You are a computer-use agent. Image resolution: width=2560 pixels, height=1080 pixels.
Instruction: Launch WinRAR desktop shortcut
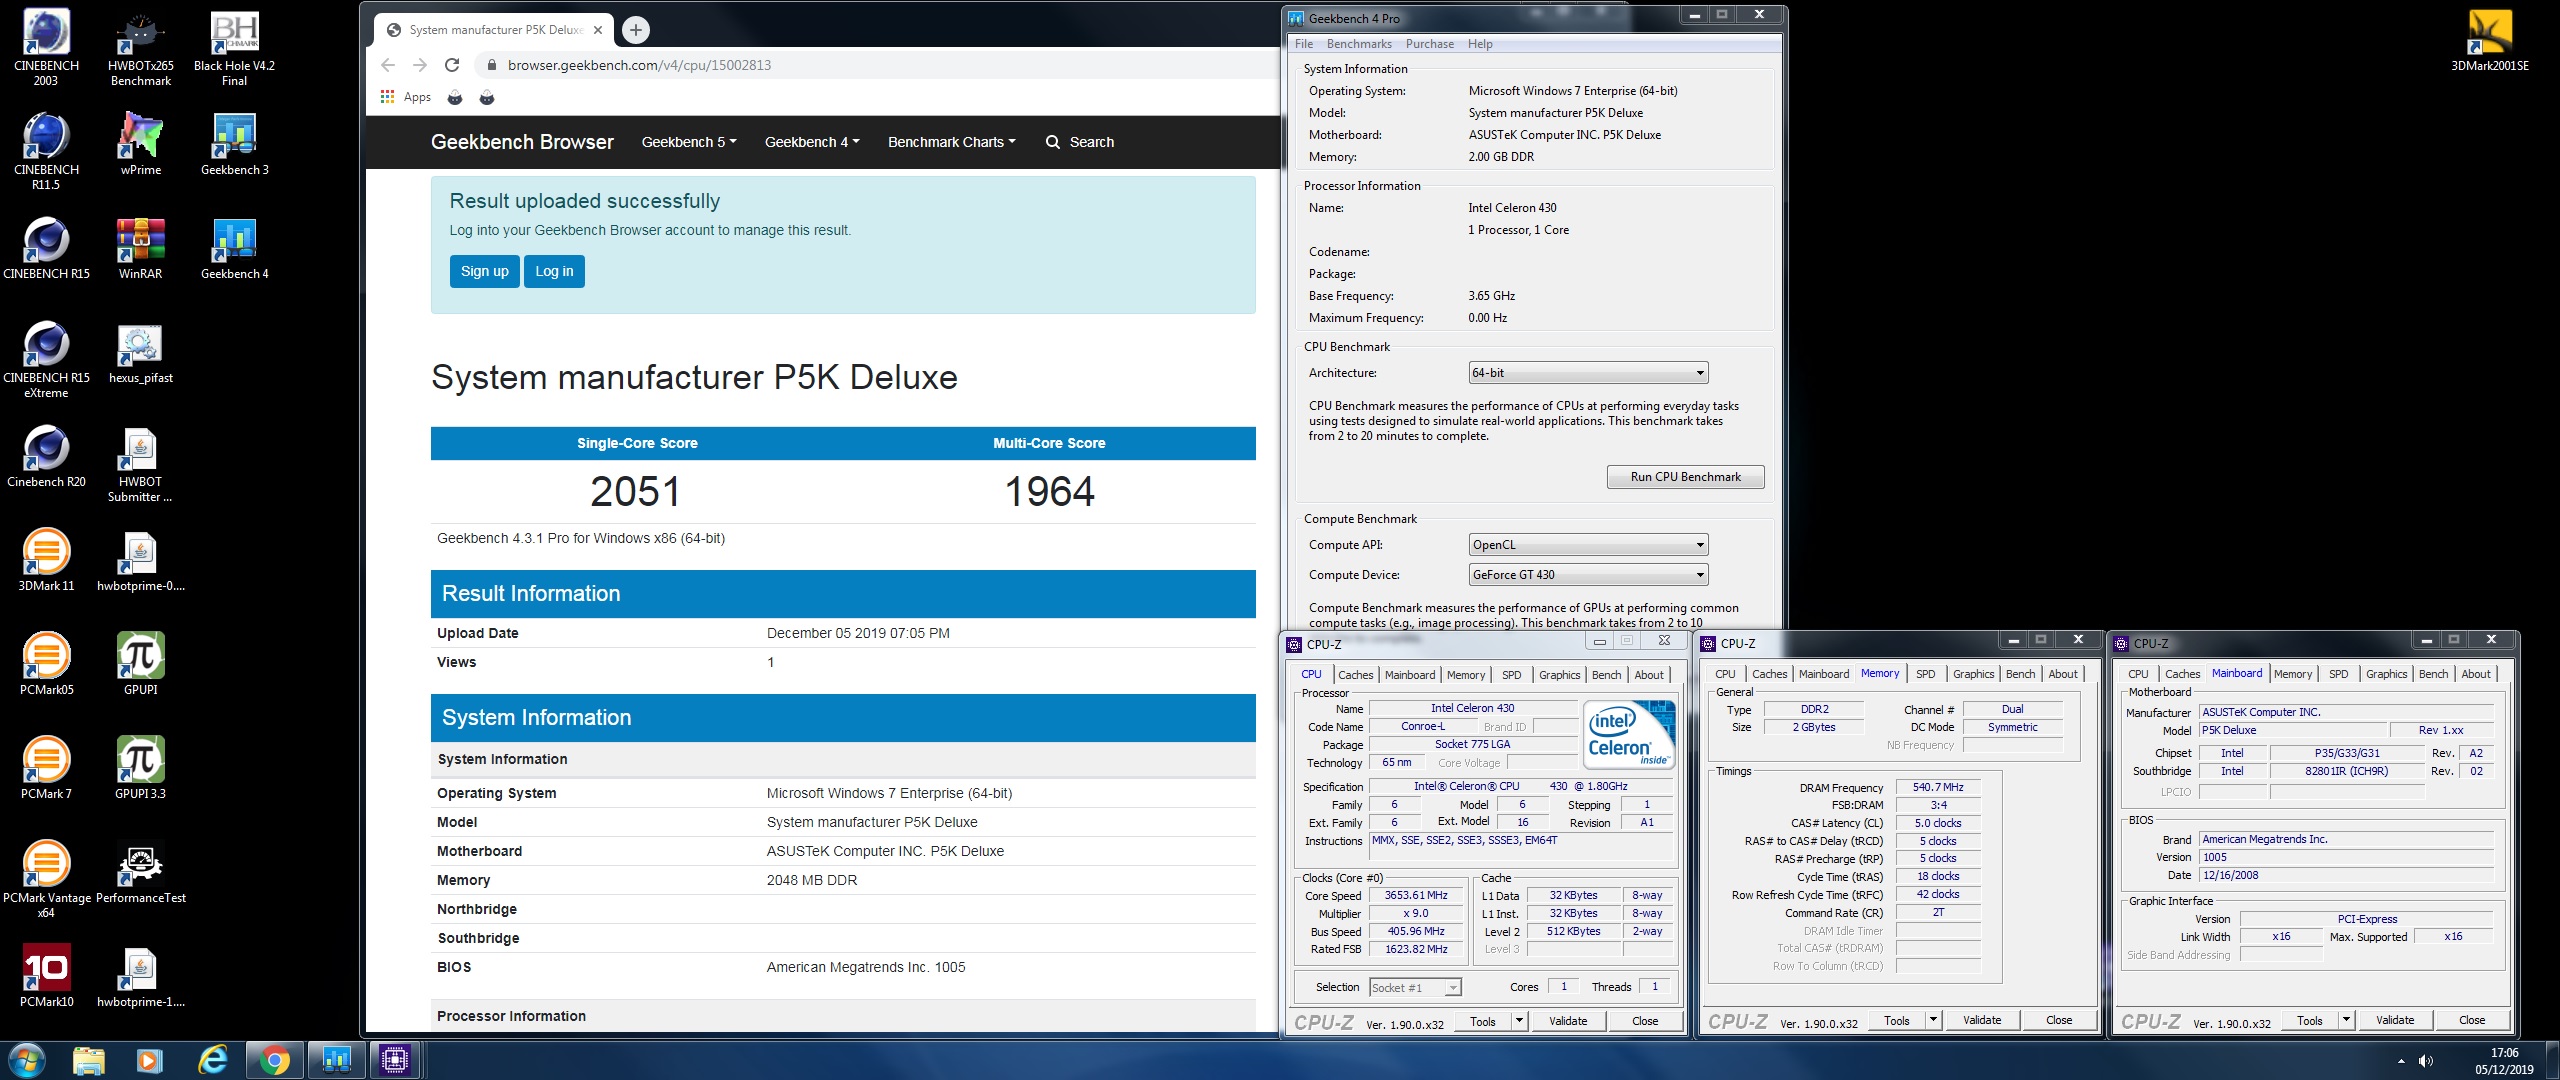pyautogui.click(x=141, y=248)
